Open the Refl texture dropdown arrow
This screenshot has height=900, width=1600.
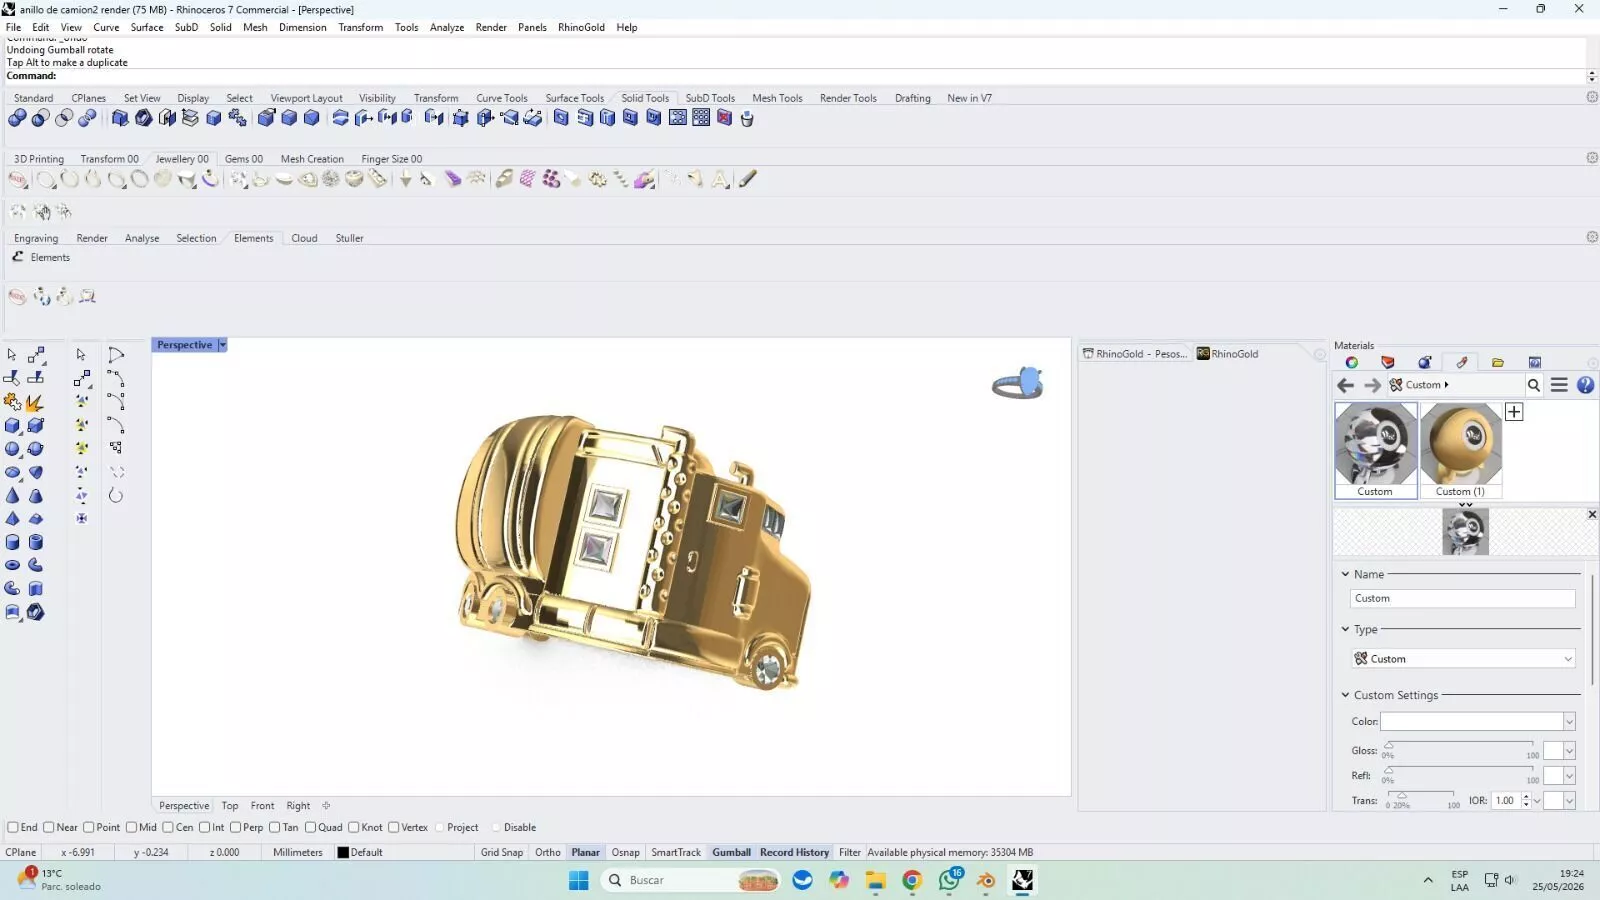(1569, 776)
